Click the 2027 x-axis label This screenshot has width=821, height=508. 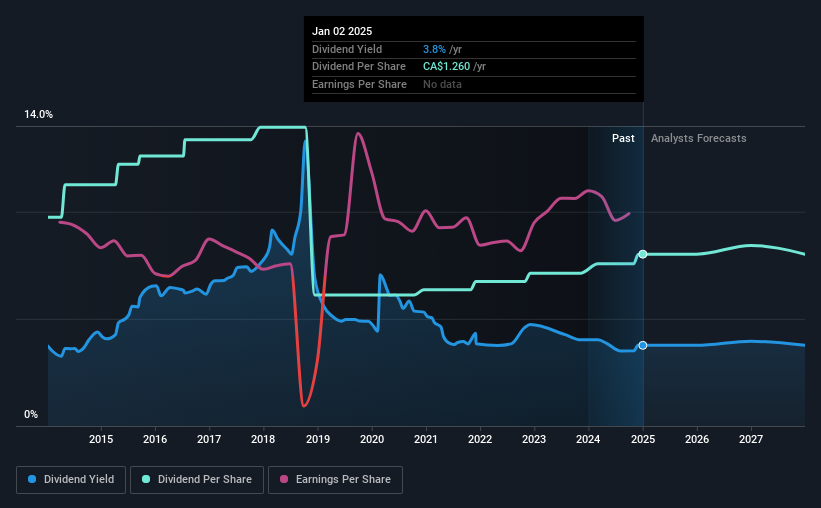click(x=751, y=439)
